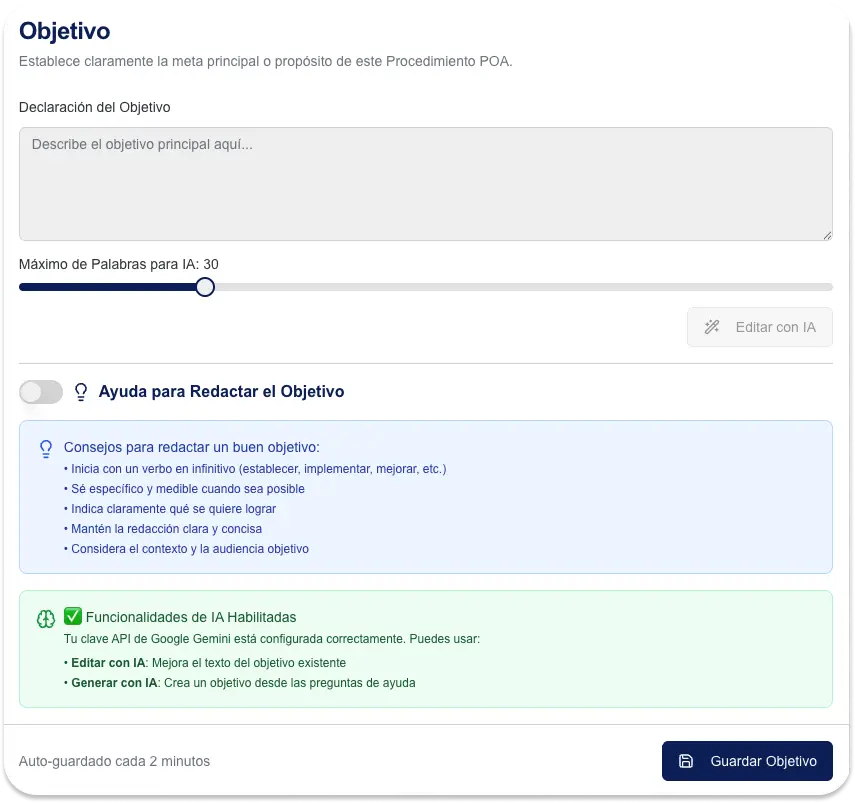855x803 pixels.
Task: Click bold Editar con IA text in green panel
Action: [x=109, y=663]
